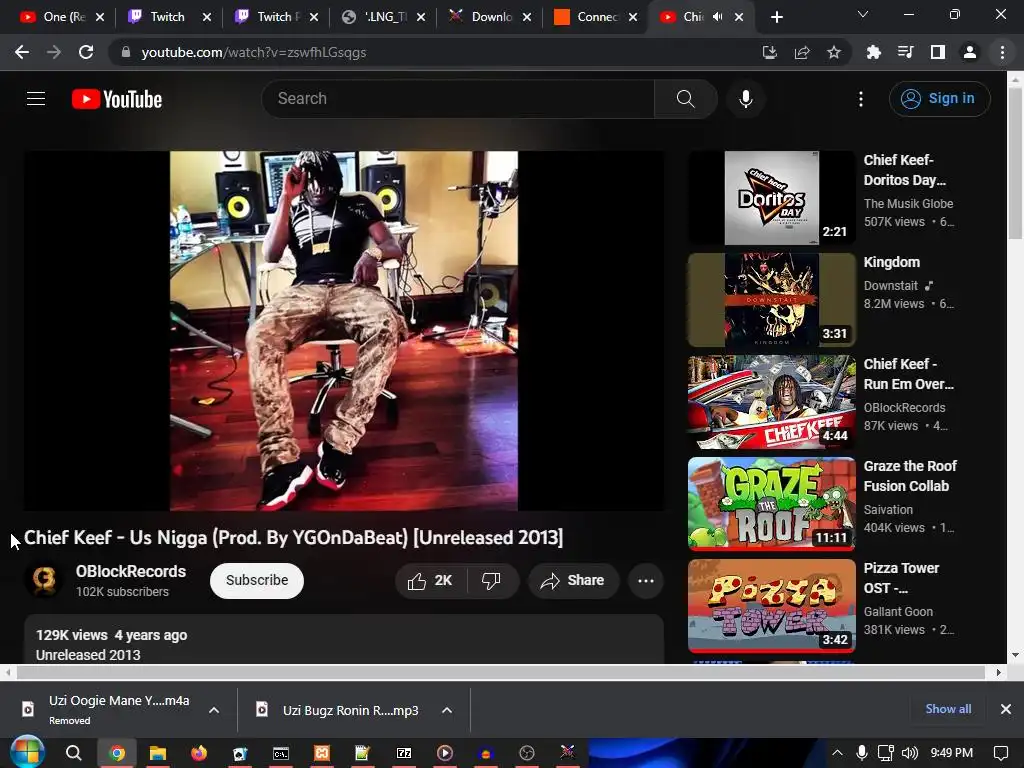Expand Uzi Oogie Mane download options

(214, 711)
